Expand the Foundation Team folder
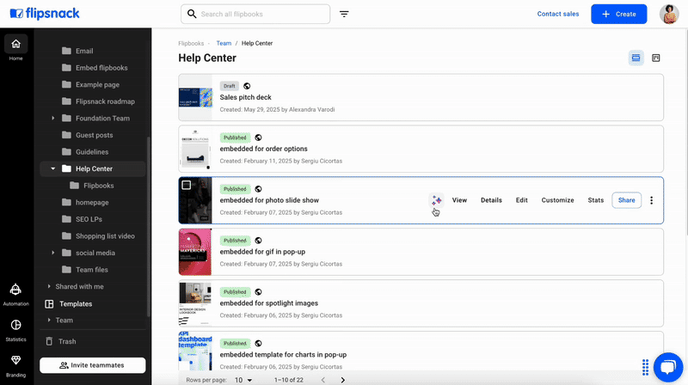This screenshot has width=688, height=385. tap(53, 118)
